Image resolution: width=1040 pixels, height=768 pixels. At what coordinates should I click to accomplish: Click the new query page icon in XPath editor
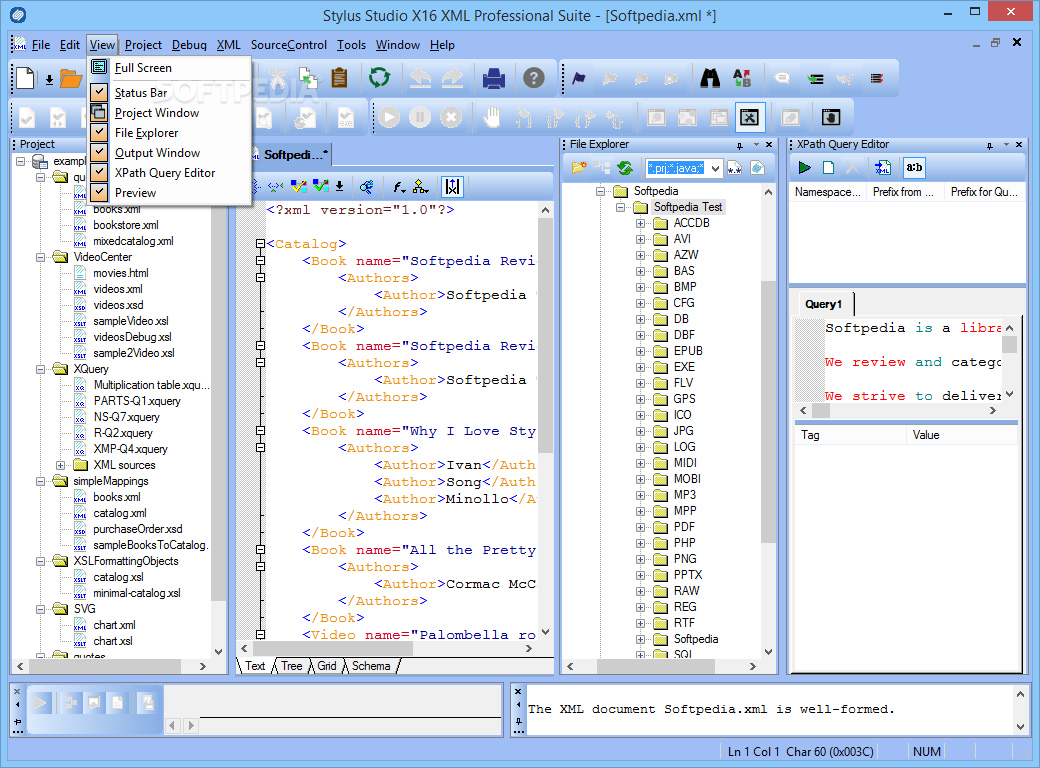click(828, 168)
